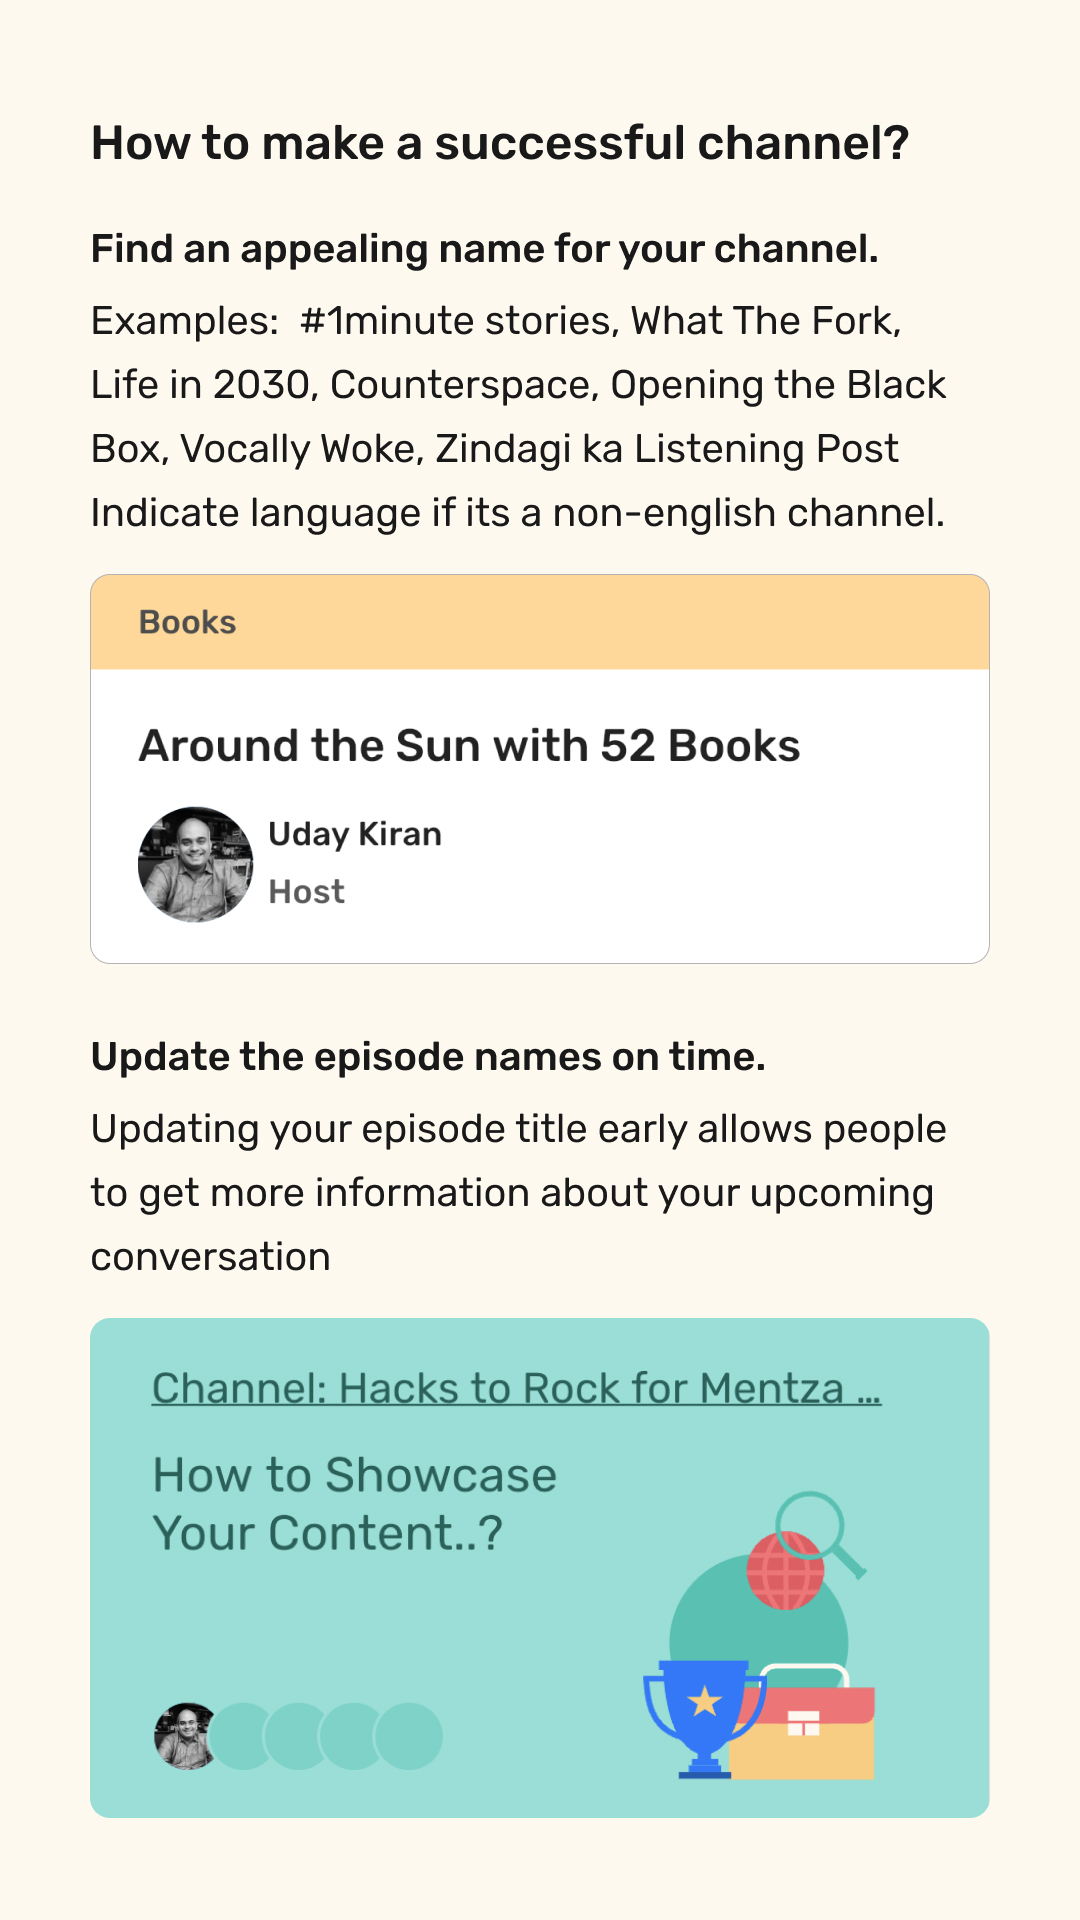Tap the Uday Kiran host name

click(355, 834)
